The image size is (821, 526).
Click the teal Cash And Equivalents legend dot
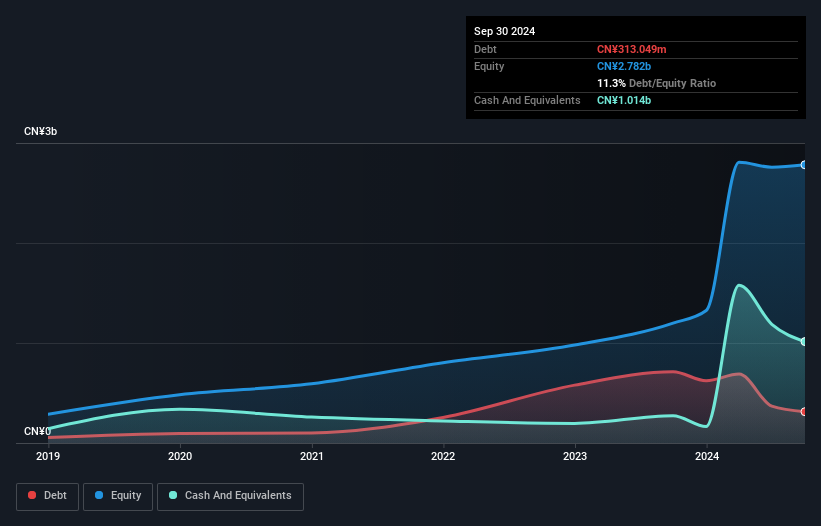tap(173, 495)
